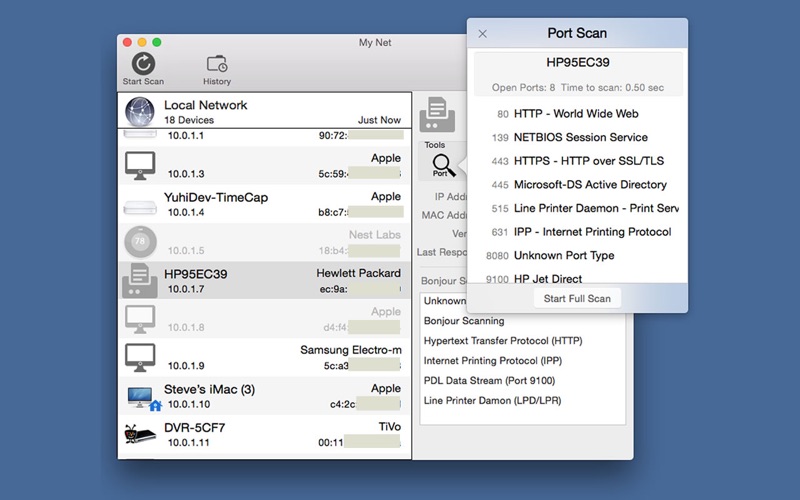
Task: Click the 10.0.1.7 address text
Action: (x=186, y=289)
